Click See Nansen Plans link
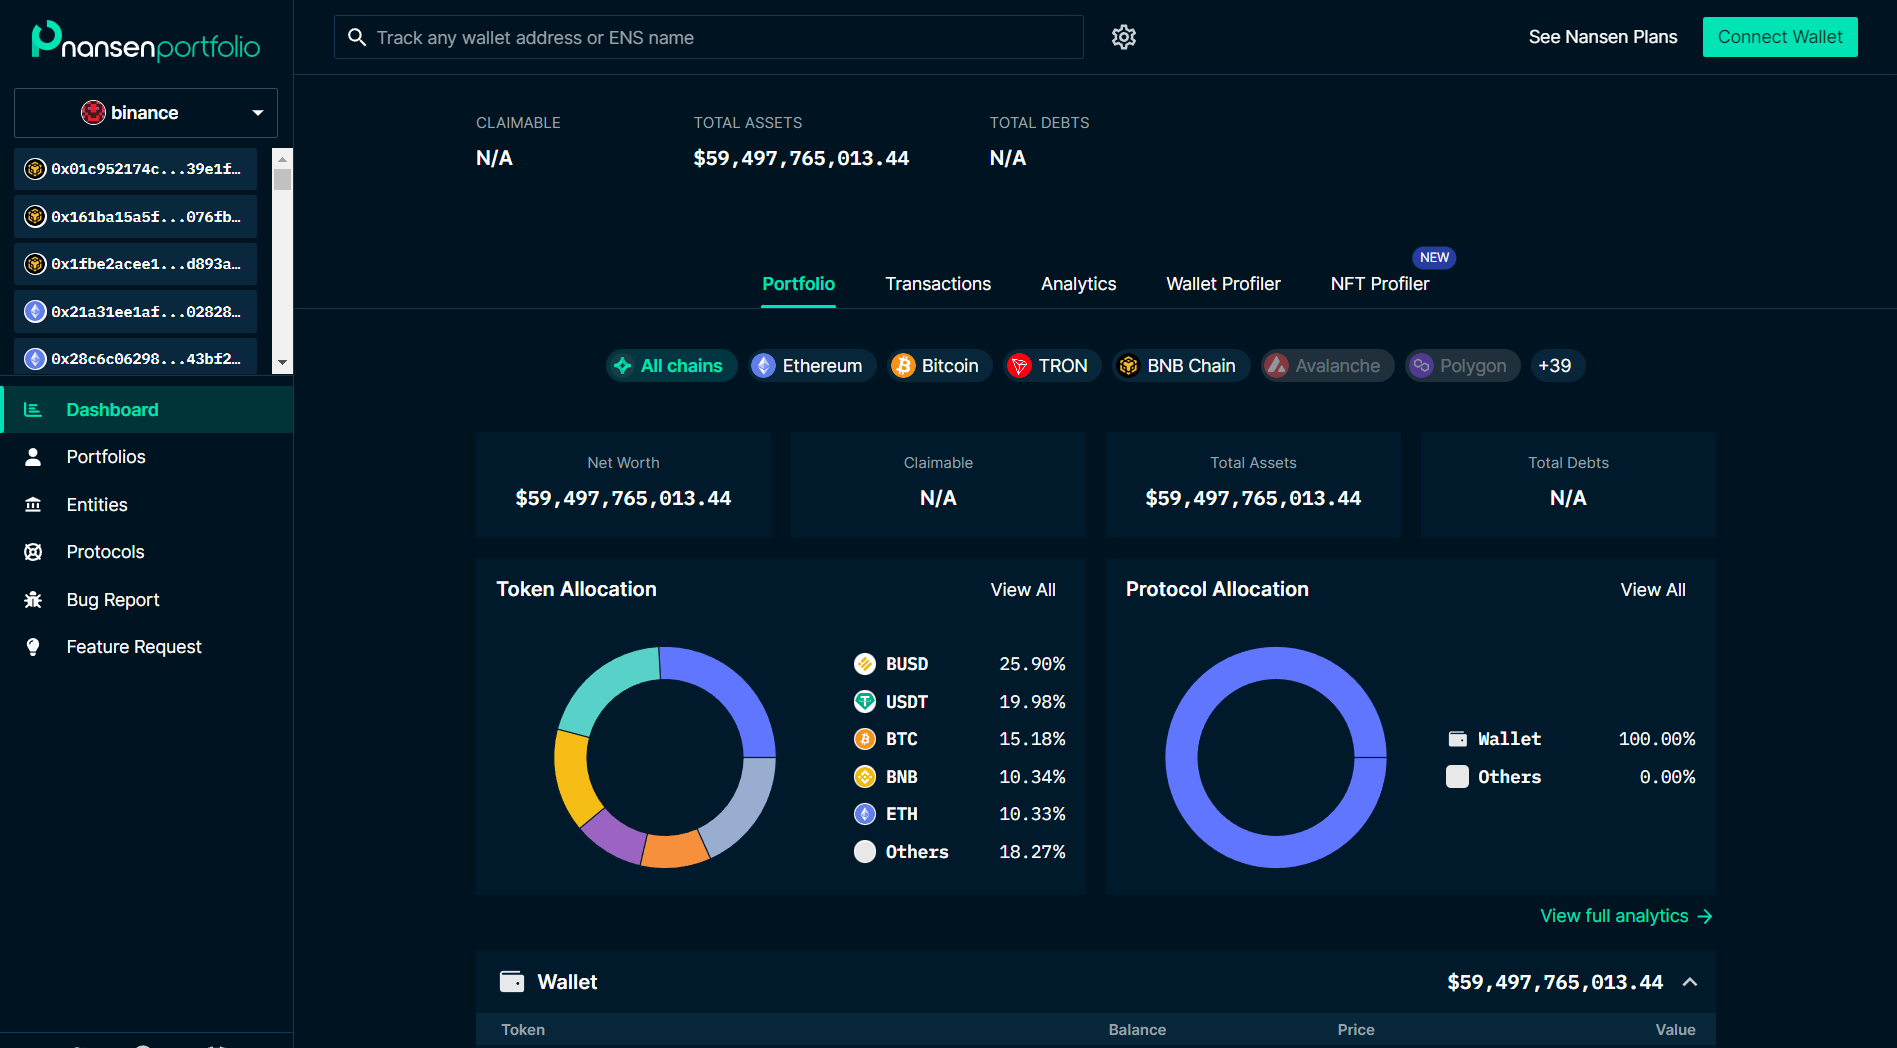 [x=1603, y=37]
